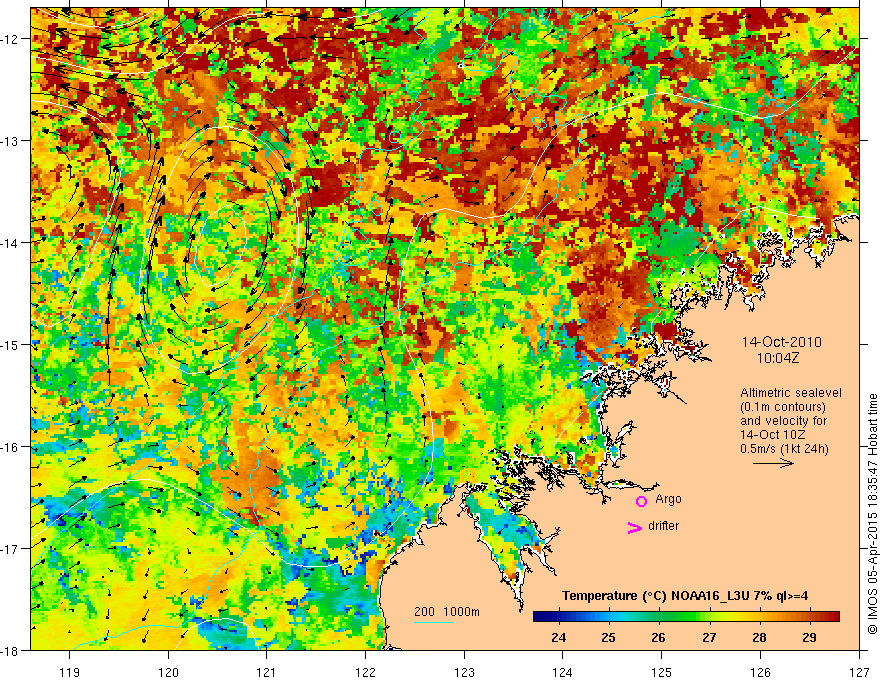
Task: Click latitude axis label -17
Action: pos(10,548)
